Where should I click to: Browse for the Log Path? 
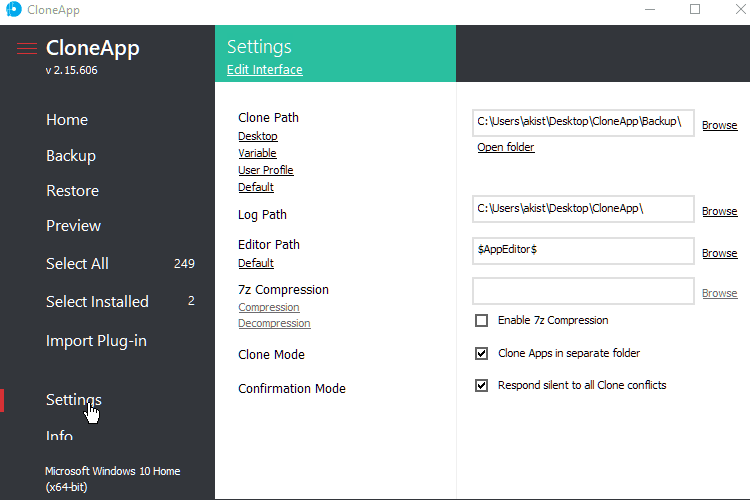pyautogui.click(x=720, y=211)
